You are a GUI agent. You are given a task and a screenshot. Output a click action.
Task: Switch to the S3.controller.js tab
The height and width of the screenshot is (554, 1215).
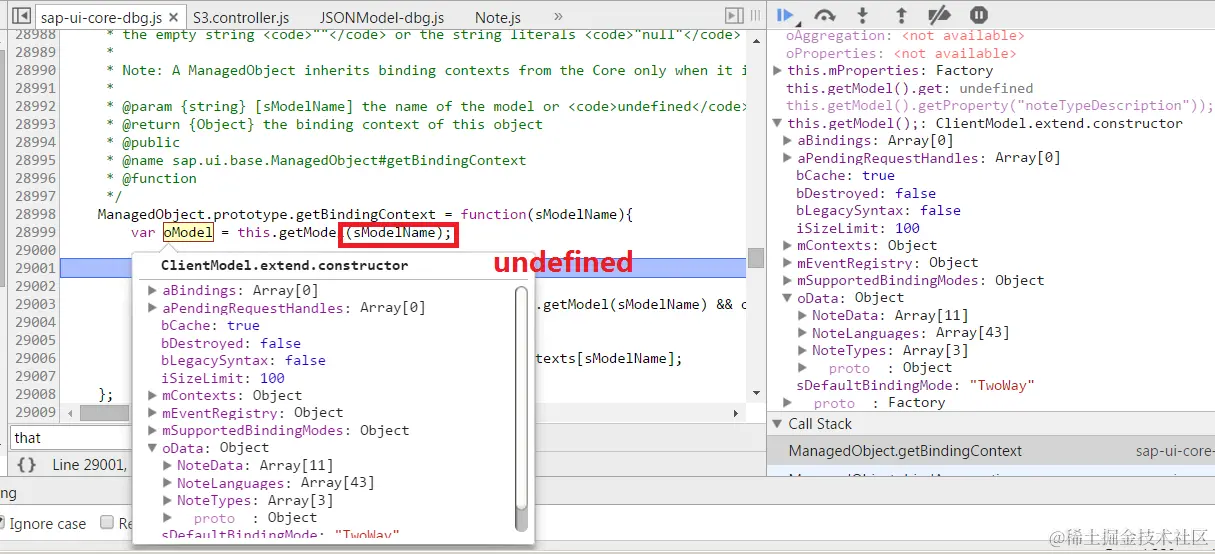241,18
